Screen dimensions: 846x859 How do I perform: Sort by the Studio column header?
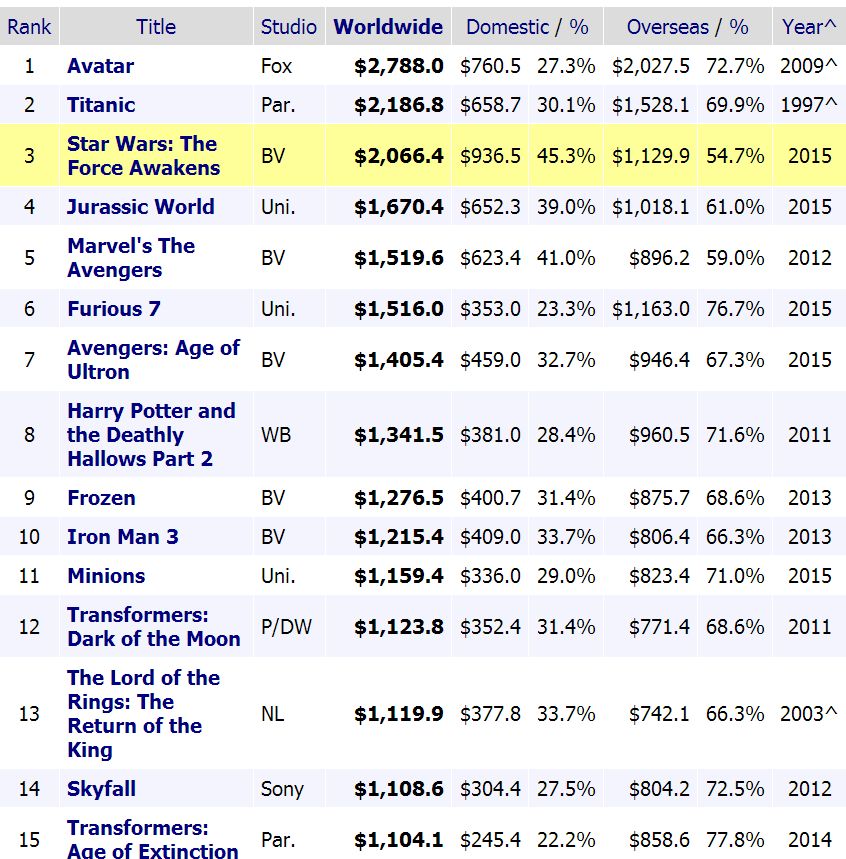(288, 27)
